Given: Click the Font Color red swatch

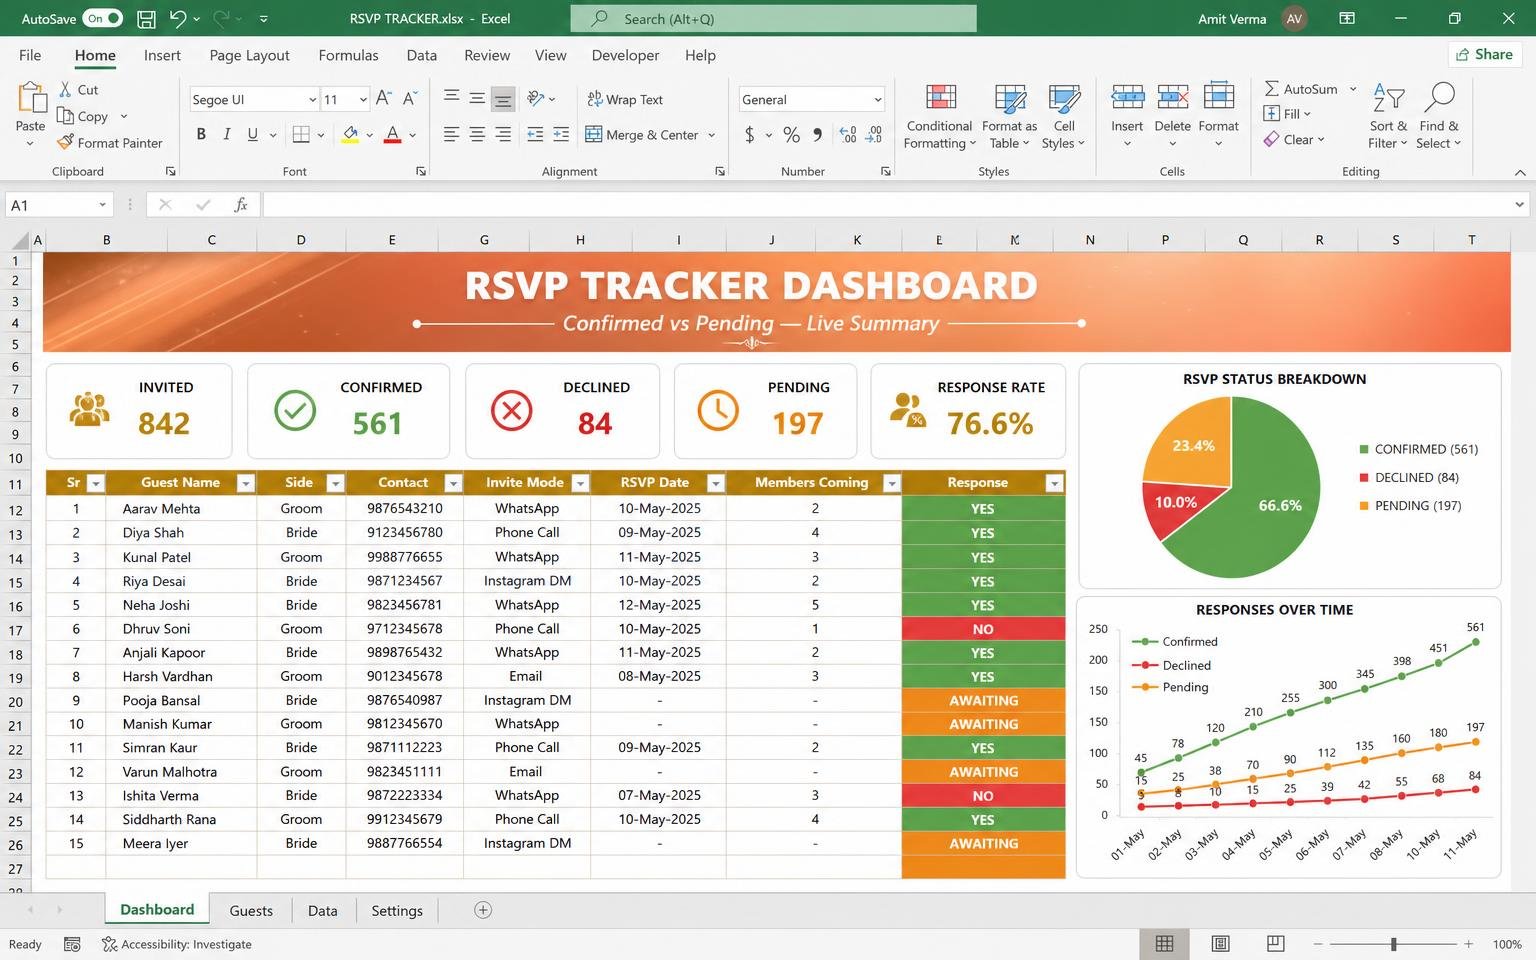Looking at the screenshot, I should click(x=392, y=135).
